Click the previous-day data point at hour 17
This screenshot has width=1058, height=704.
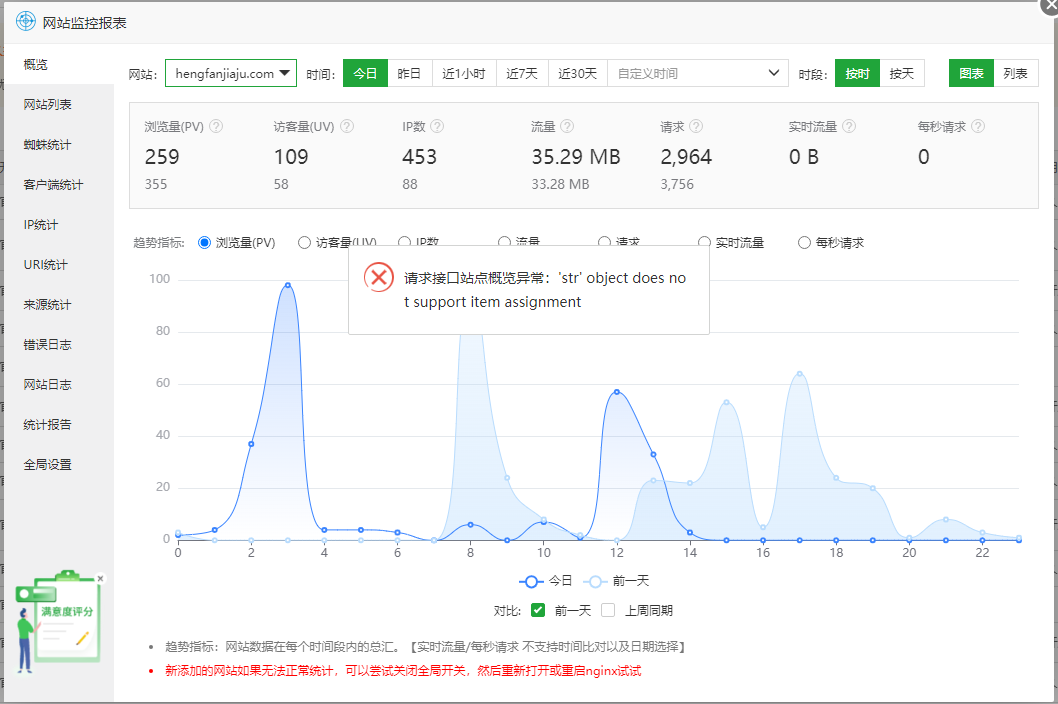pos(800,374)
